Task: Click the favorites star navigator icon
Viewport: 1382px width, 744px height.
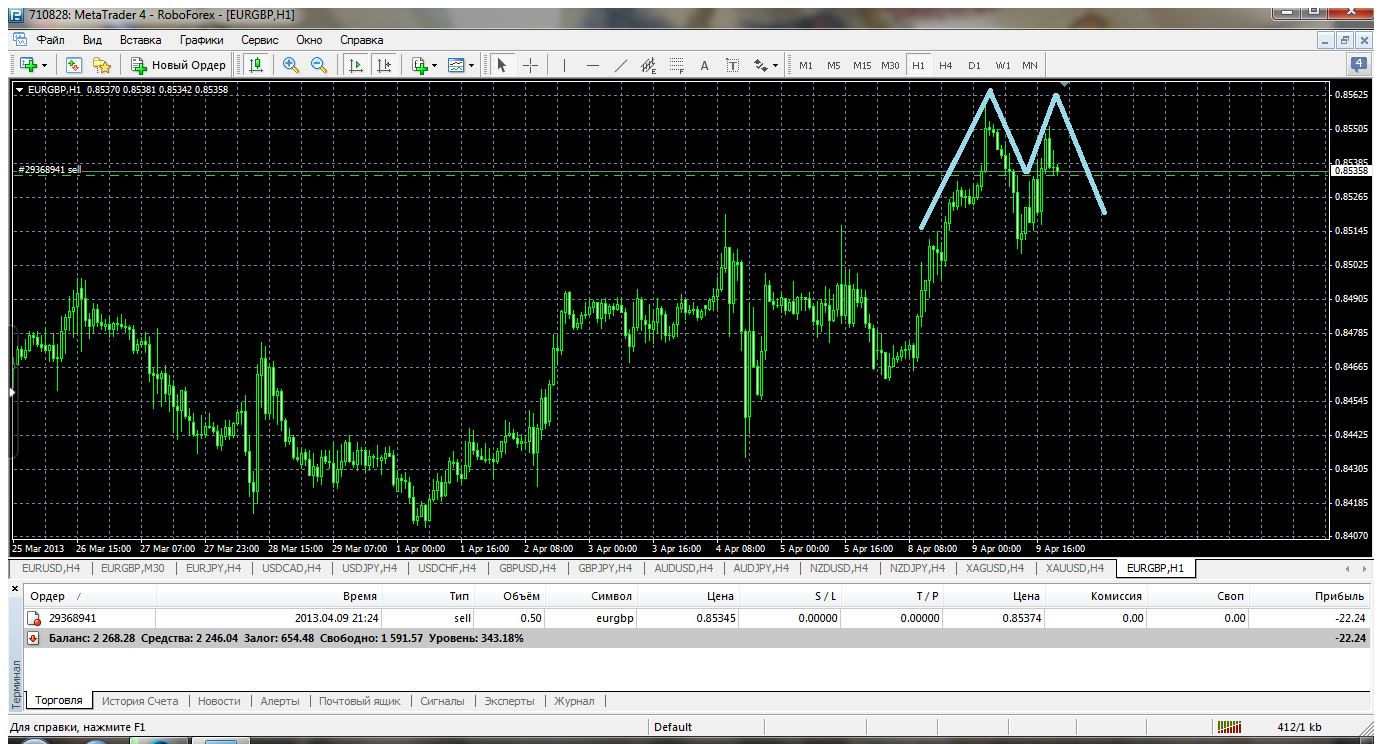Action: click(x=101, y=65)
